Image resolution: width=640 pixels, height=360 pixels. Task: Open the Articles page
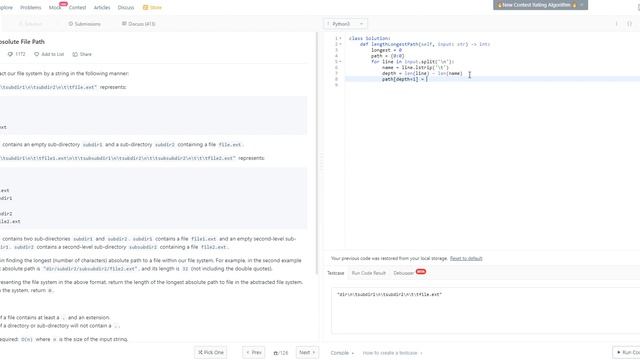coord(102,7)
